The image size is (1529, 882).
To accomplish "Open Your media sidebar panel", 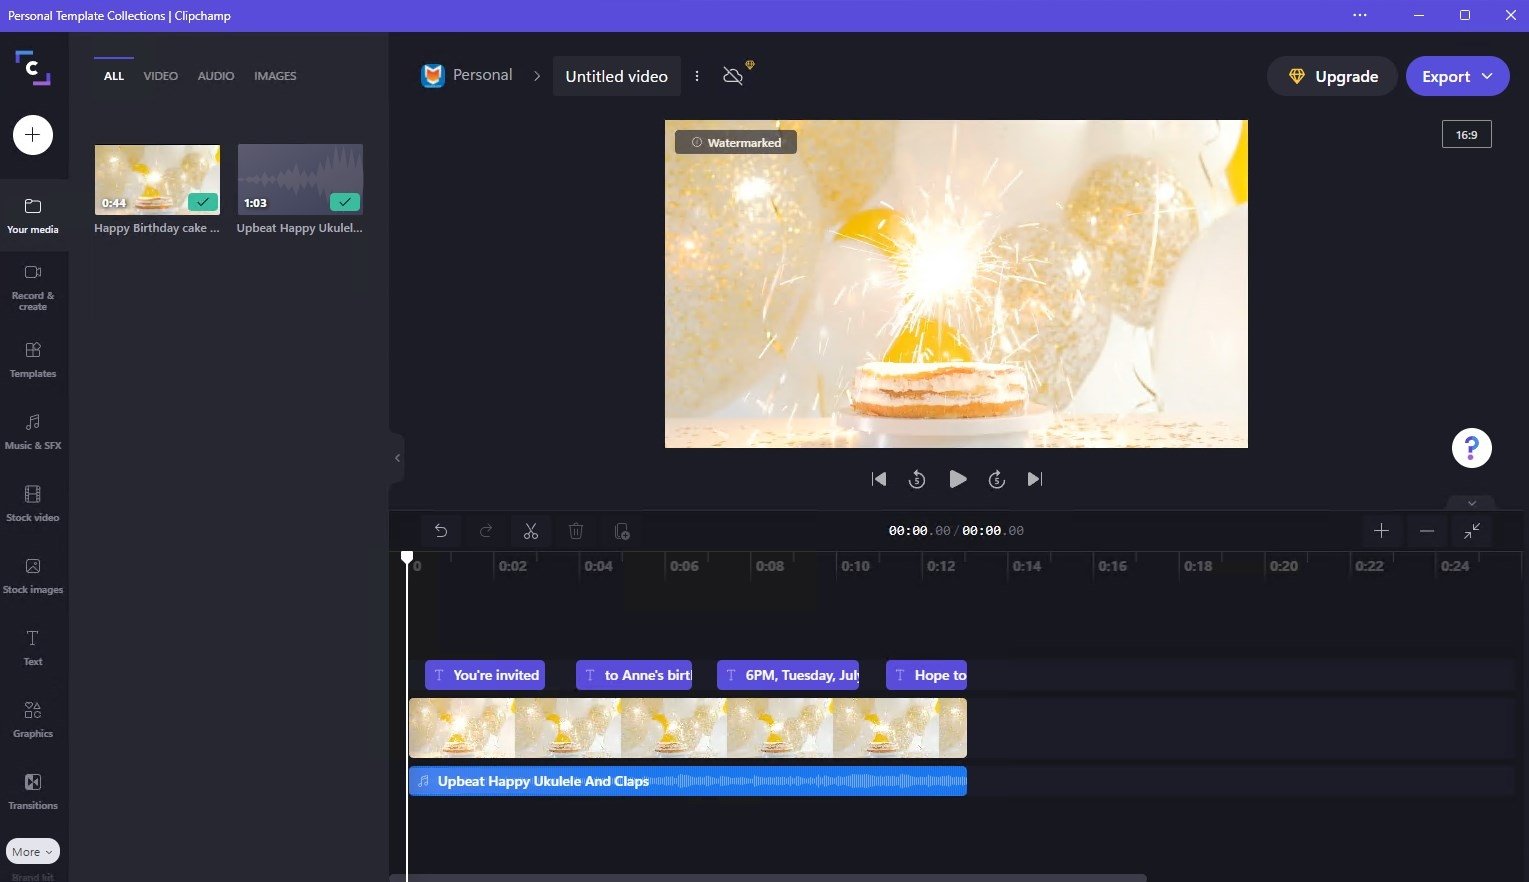I will coord(33,215).
